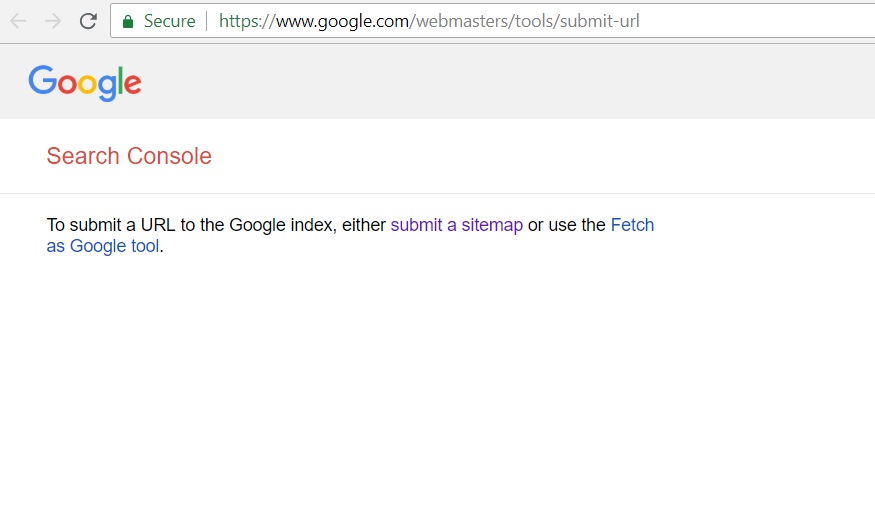
Task: Open site info via the Secure label
Action: (170, 21)
